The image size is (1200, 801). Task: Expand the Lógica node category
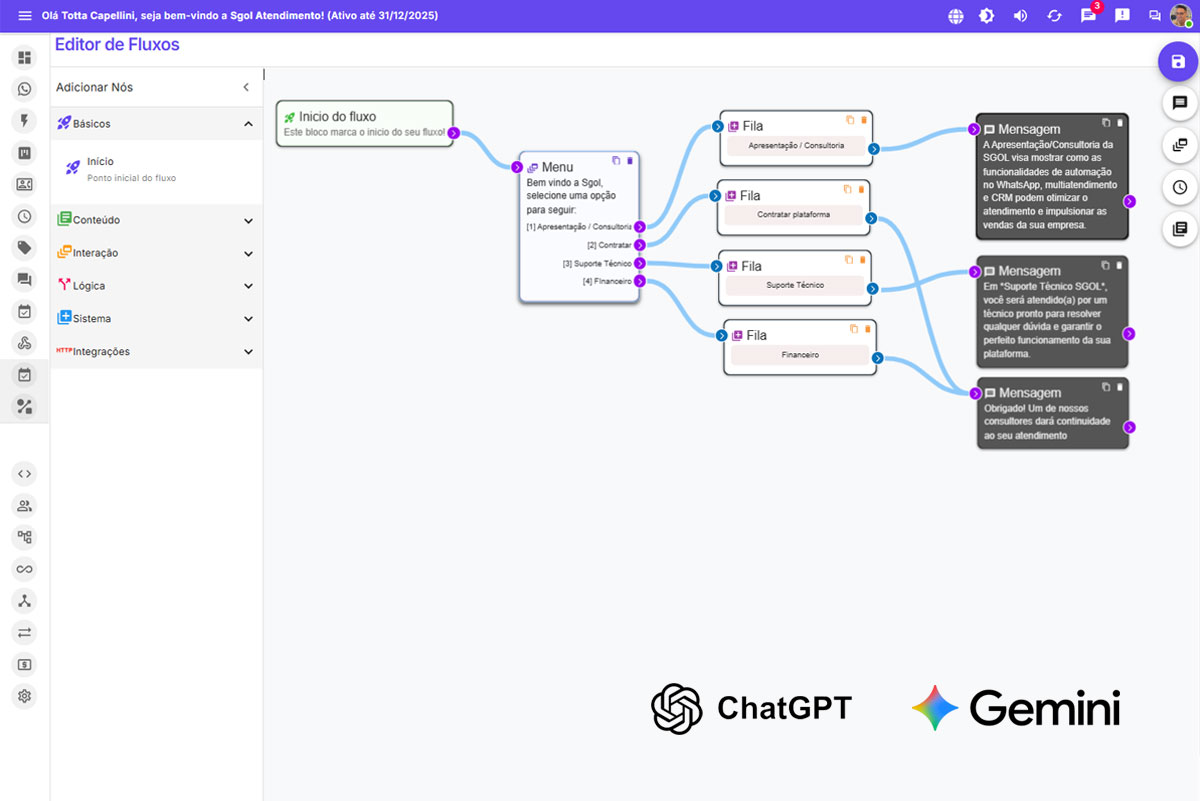click(x=248, y=286)
